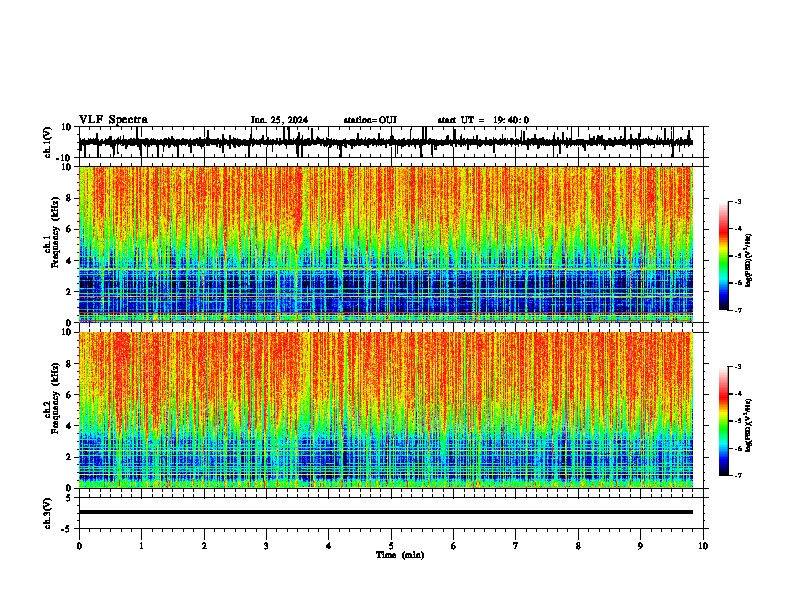This screenshot has height=612, width=792.
Task: Click the ch.3 flat voltage trace line
Action: pos(386,512)
